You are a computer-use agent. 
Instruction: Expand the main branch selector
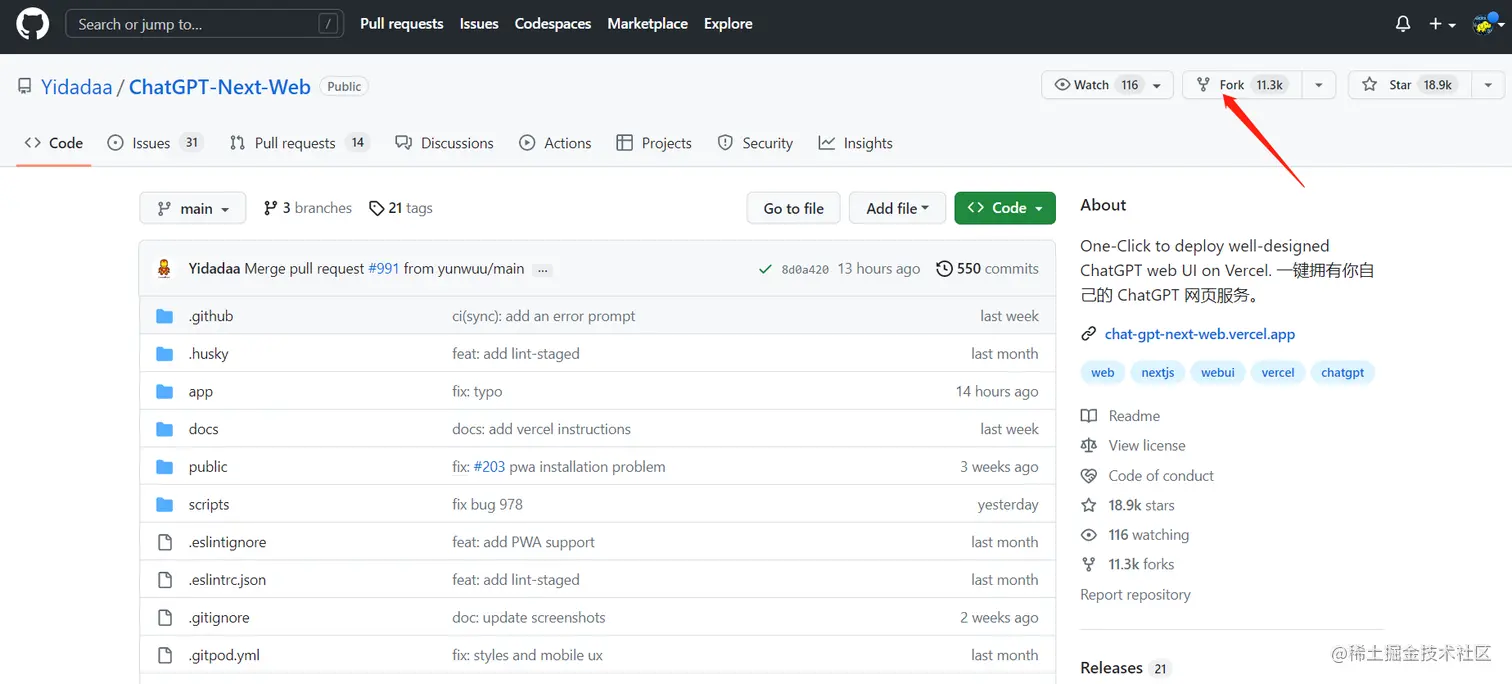[193, 207]
